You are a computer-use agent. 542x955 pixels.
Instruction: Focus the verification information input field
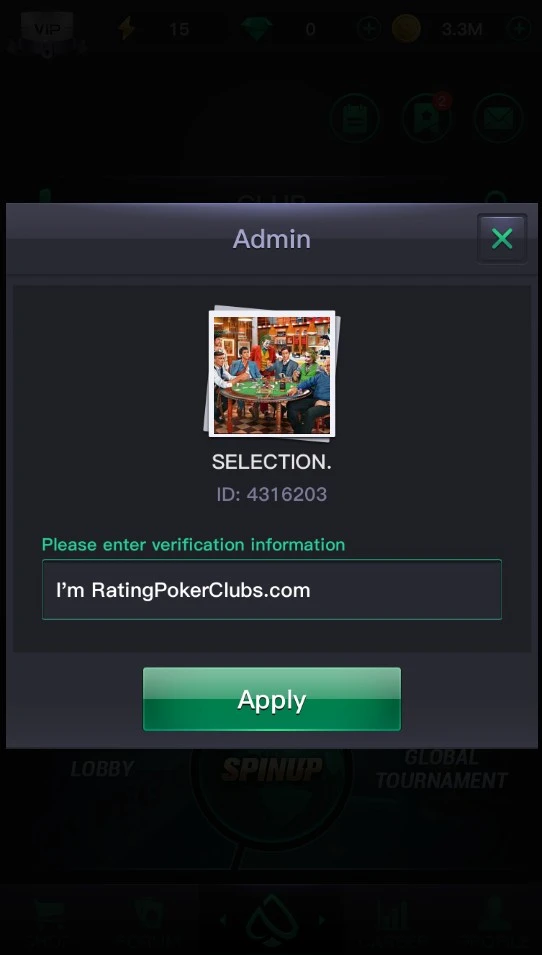coord(272,590)
